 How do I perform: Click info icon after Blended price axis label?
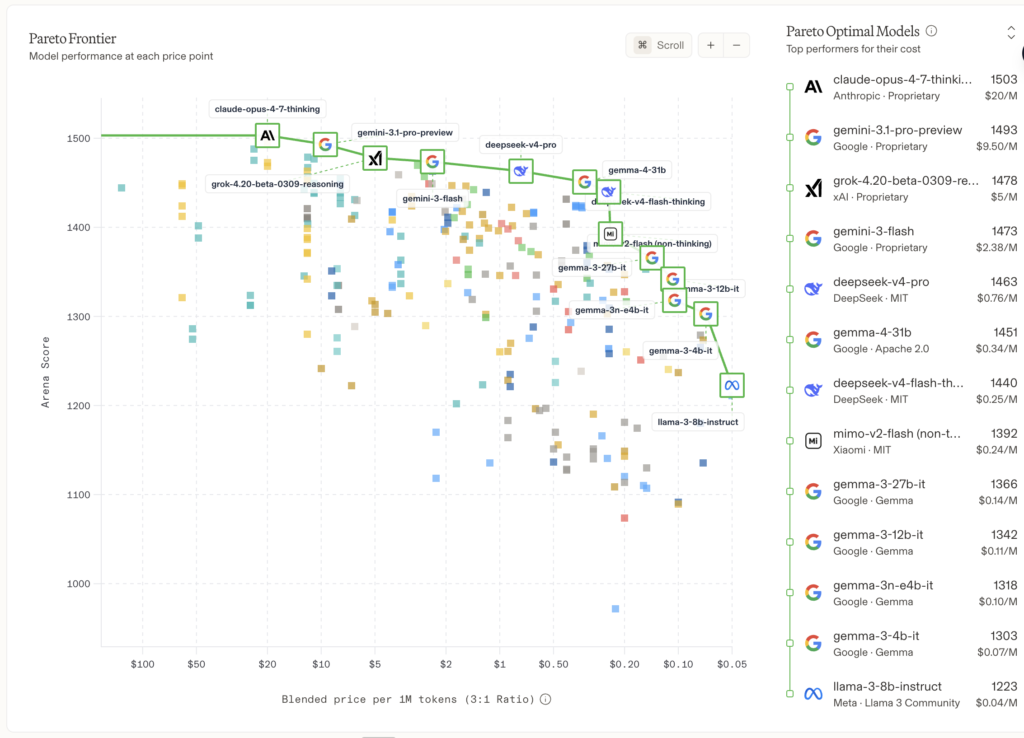[546, 699]
